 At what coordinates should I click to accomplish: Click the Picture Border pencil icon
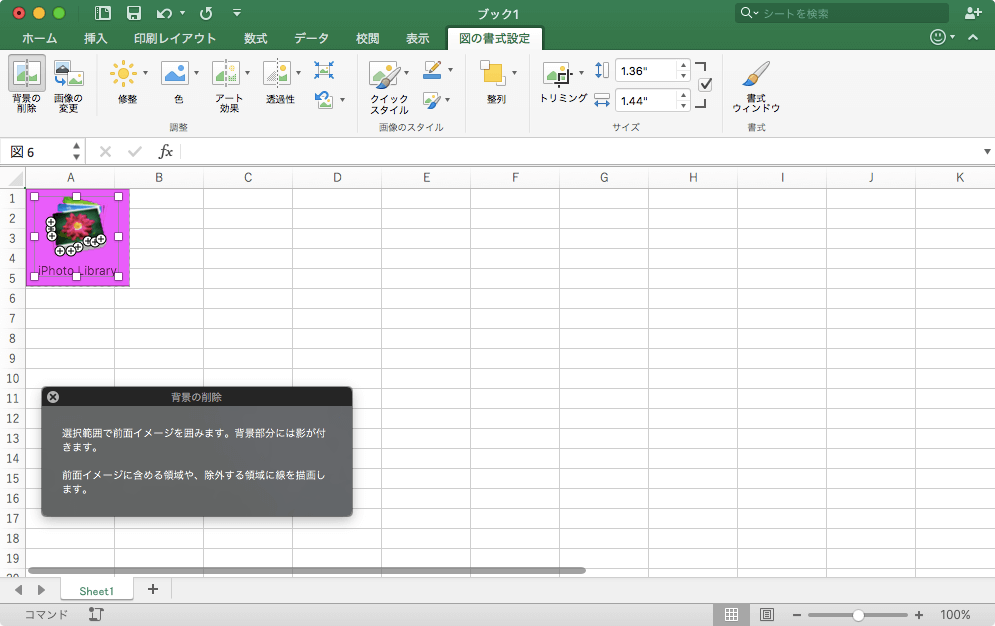click(x=432, y=70)
